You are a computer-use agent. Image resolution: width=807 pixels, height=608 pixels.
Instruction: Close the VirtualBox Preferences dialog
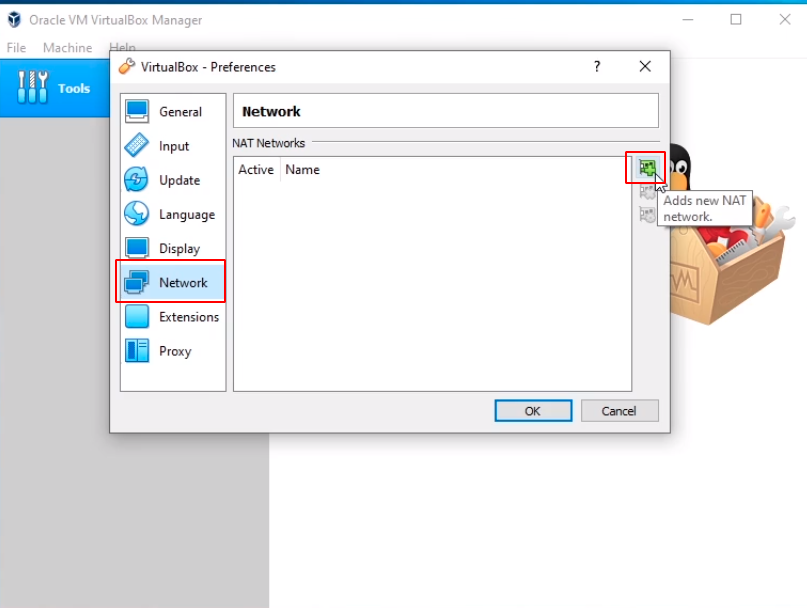coord(645,67)
